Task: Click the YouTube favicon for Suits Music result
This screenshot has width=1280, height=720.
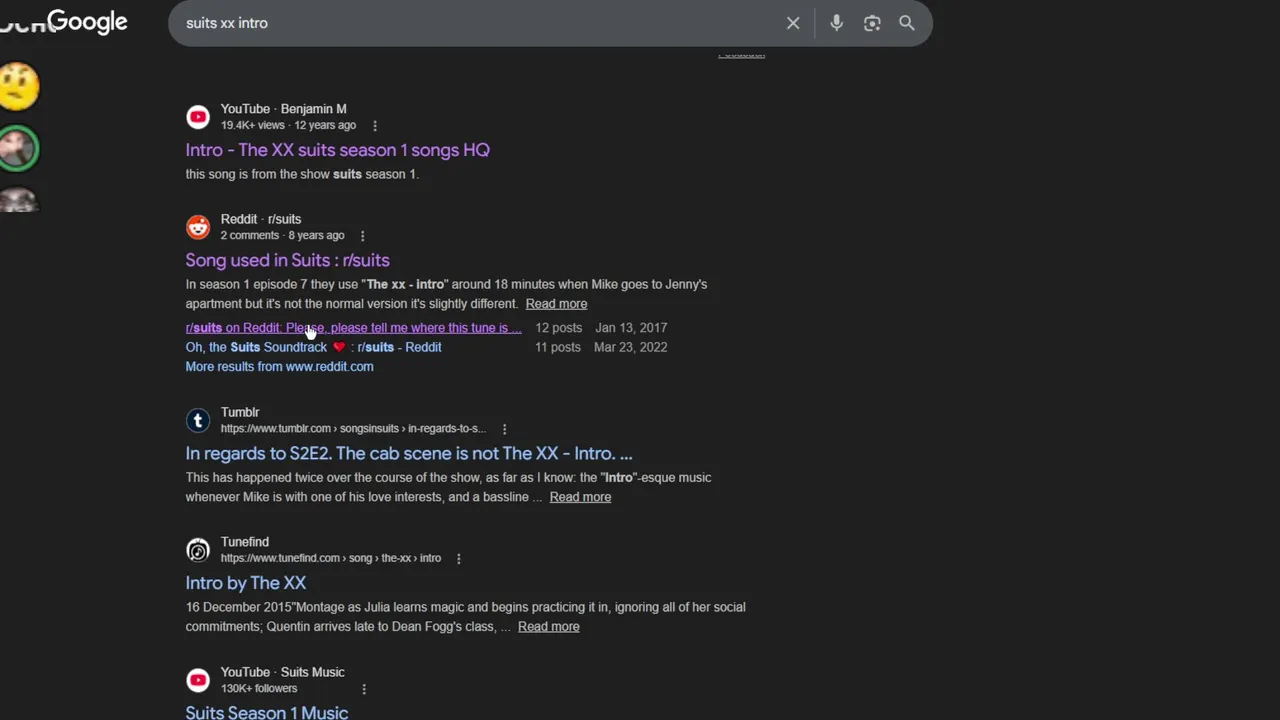Action: (198, 680)
